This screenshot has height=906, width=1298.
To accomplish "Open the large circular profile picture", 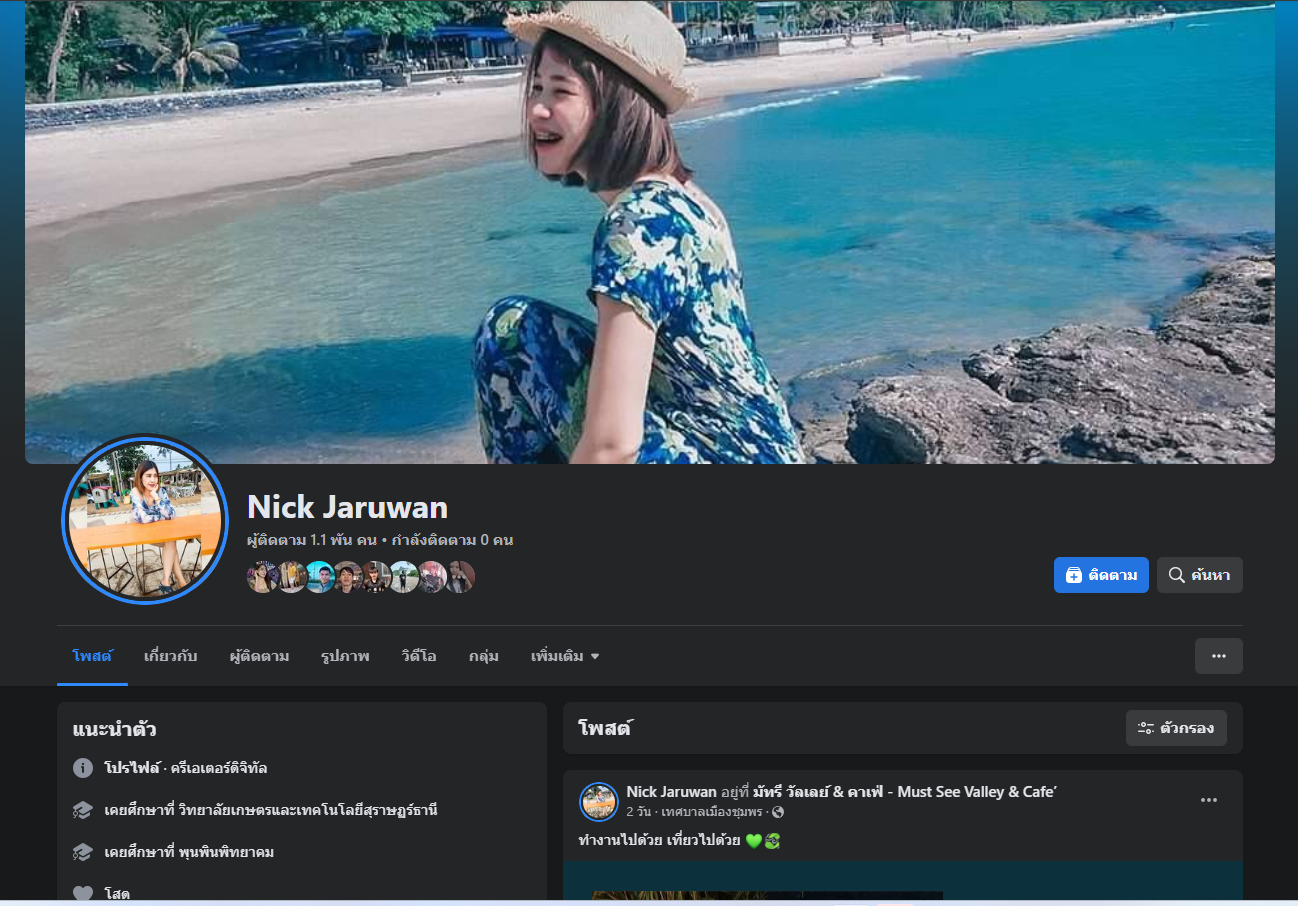I will pos(146,520).
